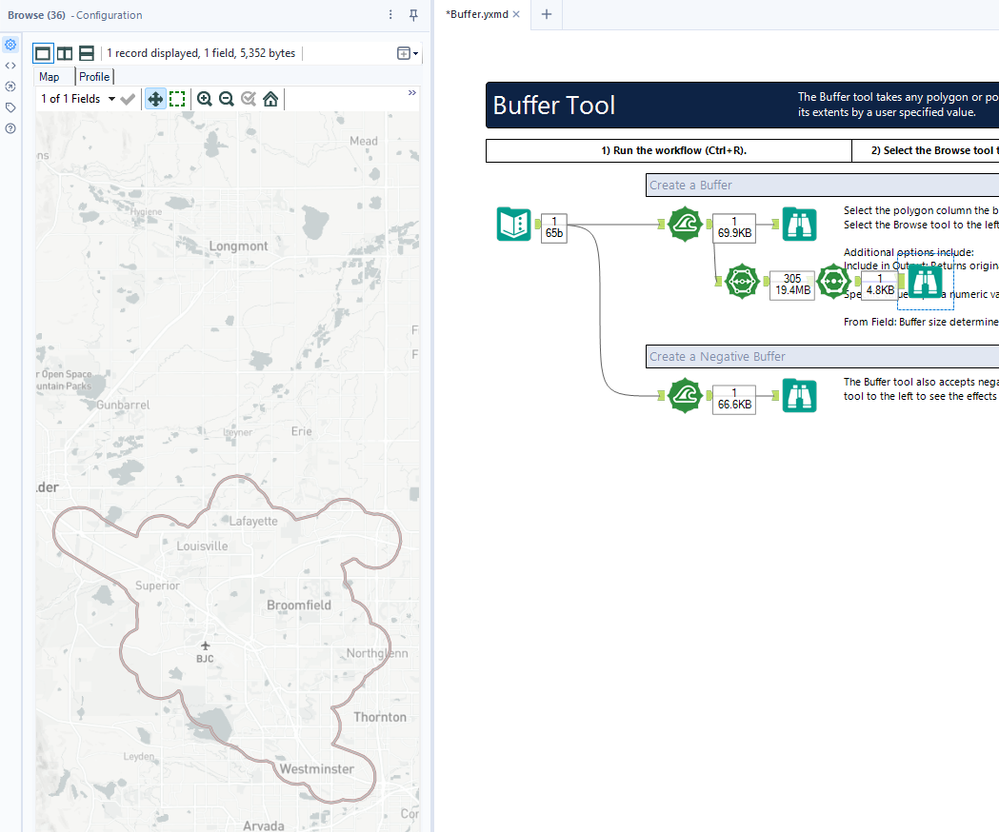
Task: Click the Lafayette label on the map
Action: [x=253, y=521]
